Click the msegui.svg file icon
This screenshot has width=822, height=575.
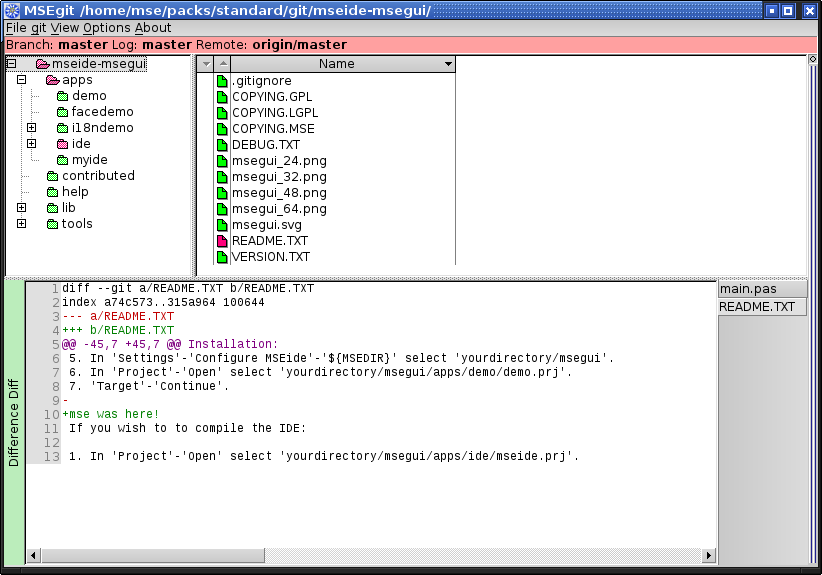coord(222,225)
